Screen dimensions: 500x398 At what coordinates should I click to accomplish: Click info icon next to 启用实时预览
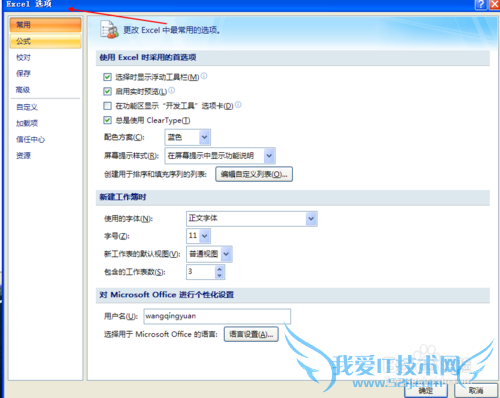(171, 90)
